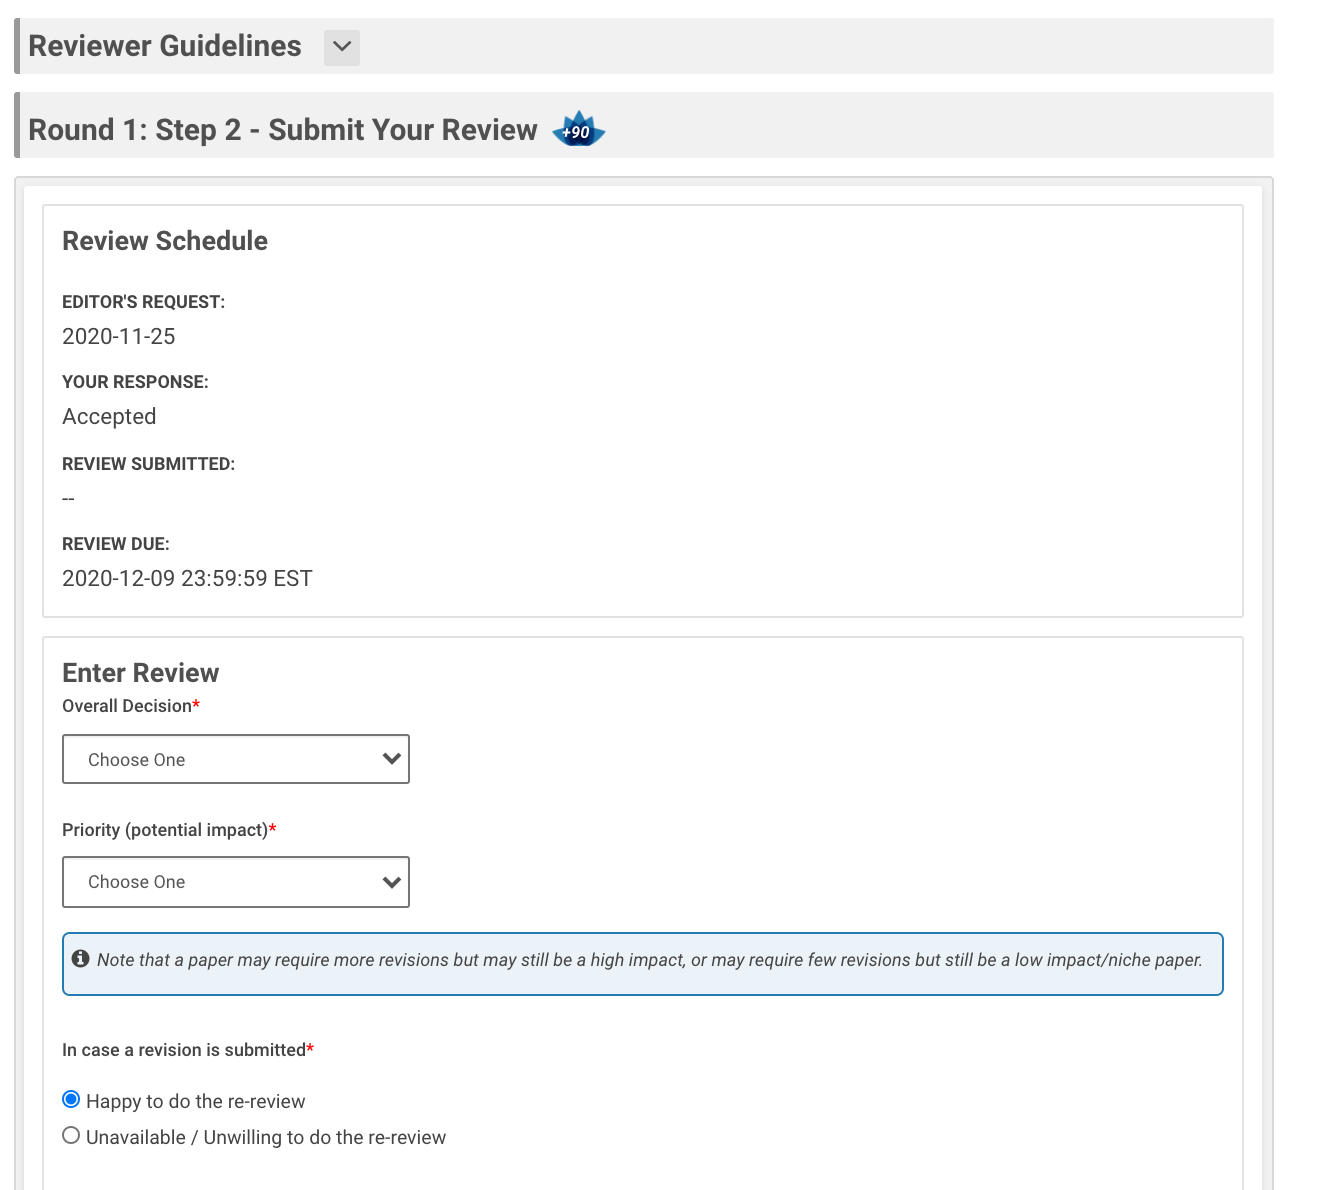The image size is (1336, 1190).
Task: Click the italic note about paper revisions
Action: pos(649,960)
